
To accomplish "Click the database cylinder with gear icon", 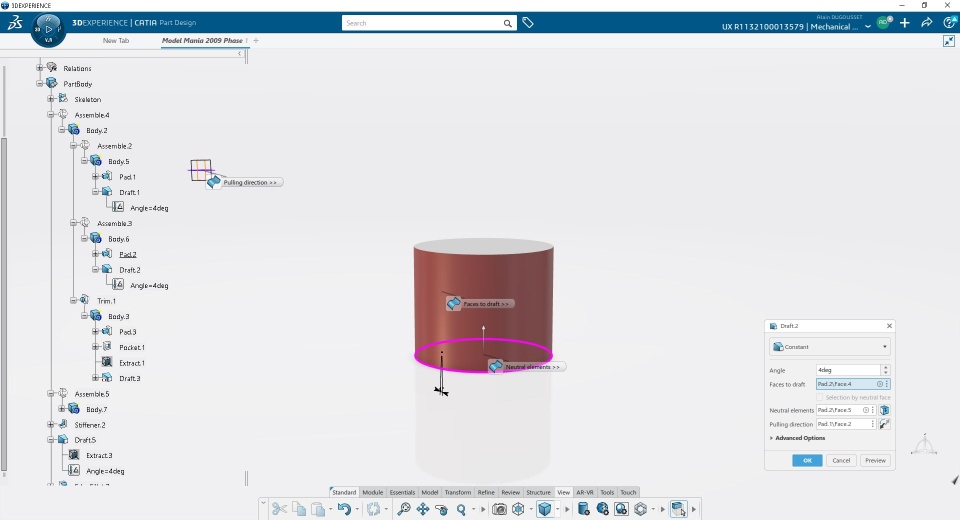I will tap(583, 509).
